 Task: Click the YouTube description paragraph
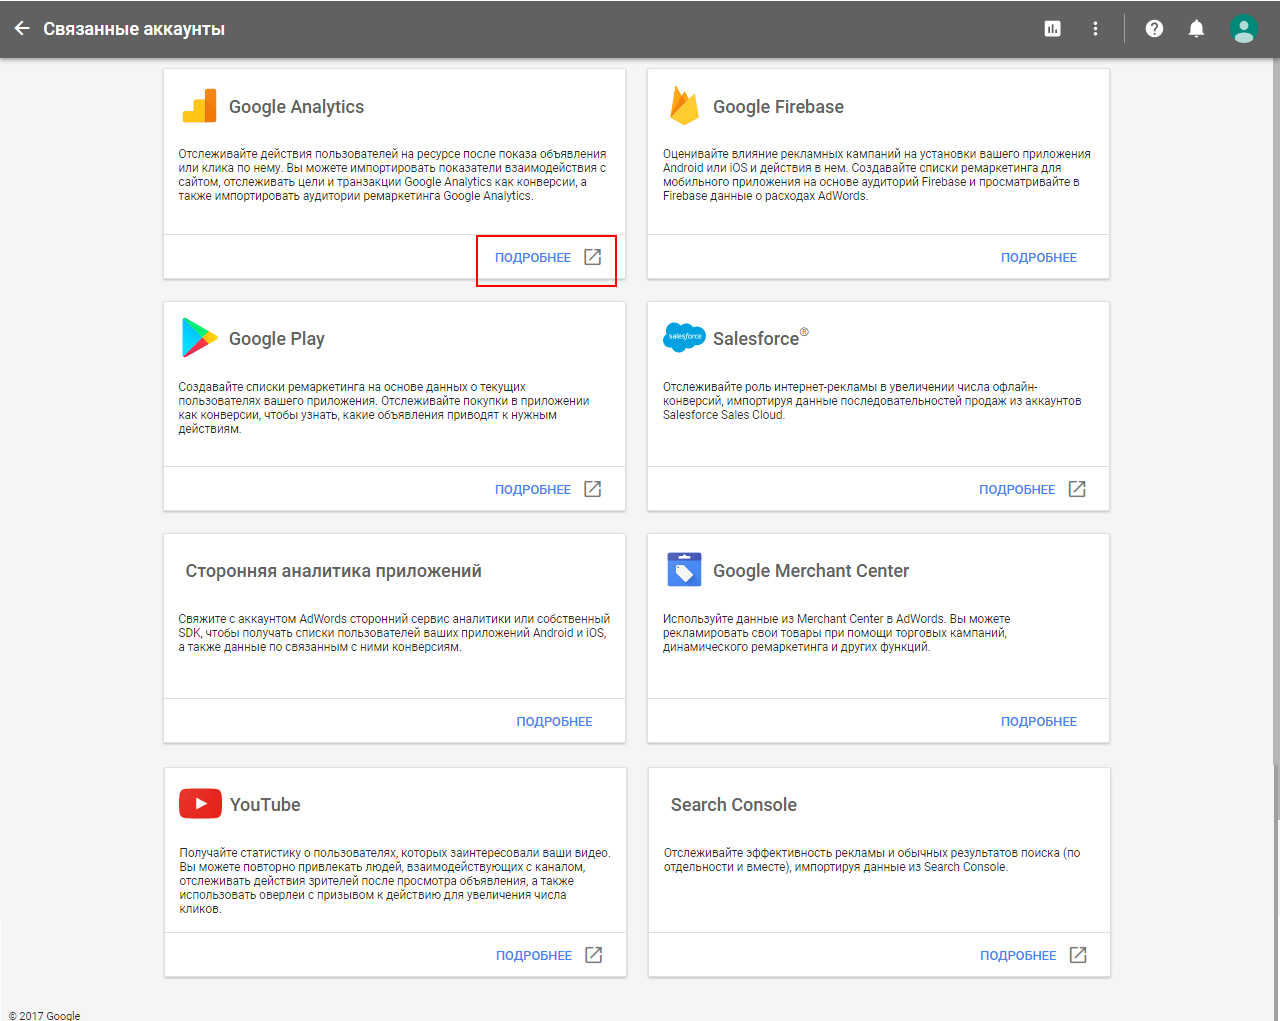(x=395, y=881)
